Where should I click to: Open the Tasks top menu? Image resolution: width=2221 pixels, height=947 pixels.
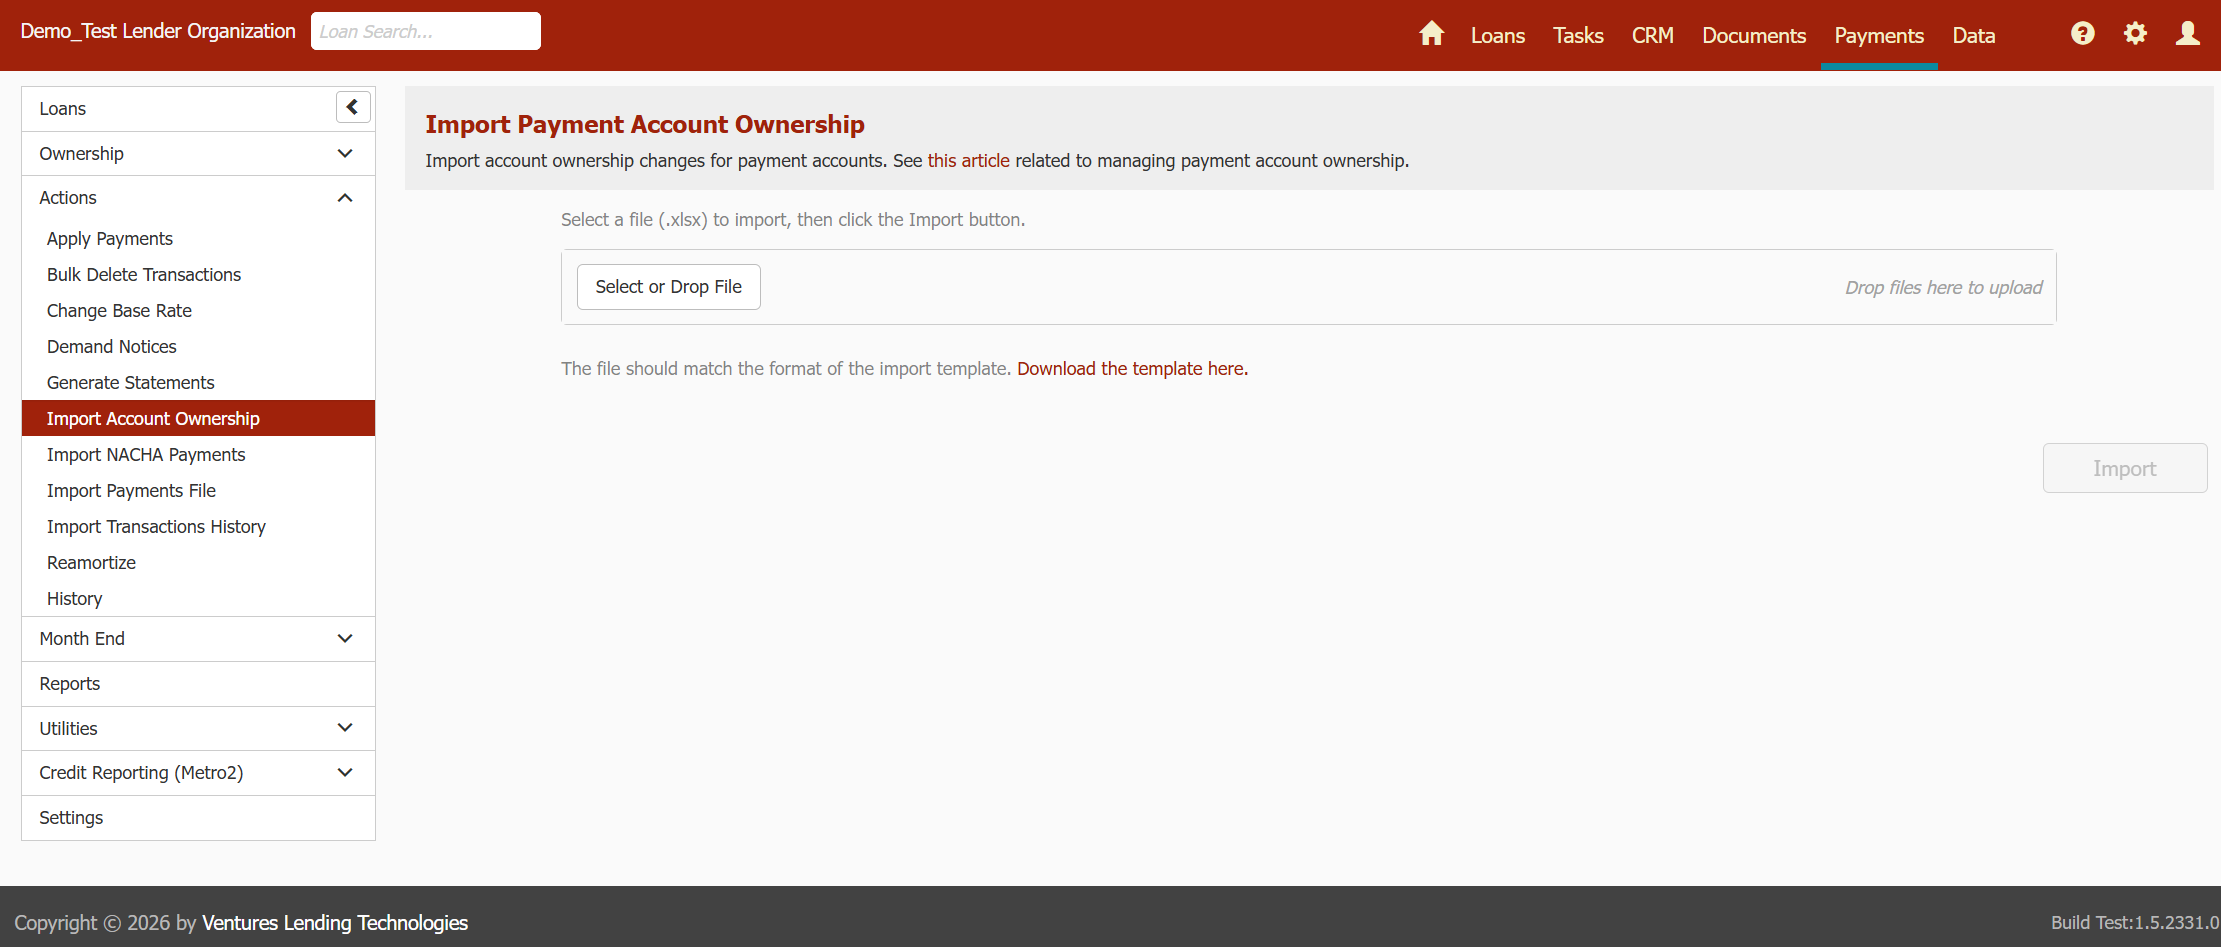pyautogui.click(x=1578, y=36)
